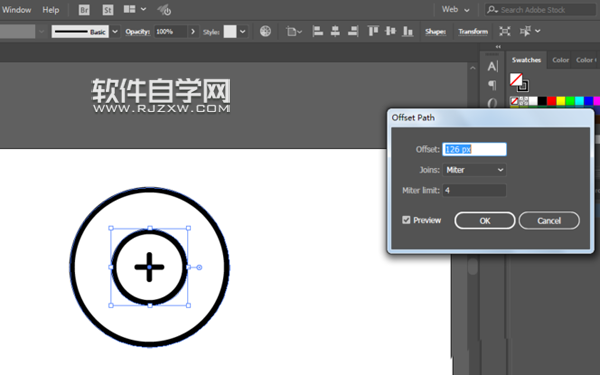Open the graphic Style dropdown arrow
Viewport: 600px width, 375px height.
click(x=243, y=32)
